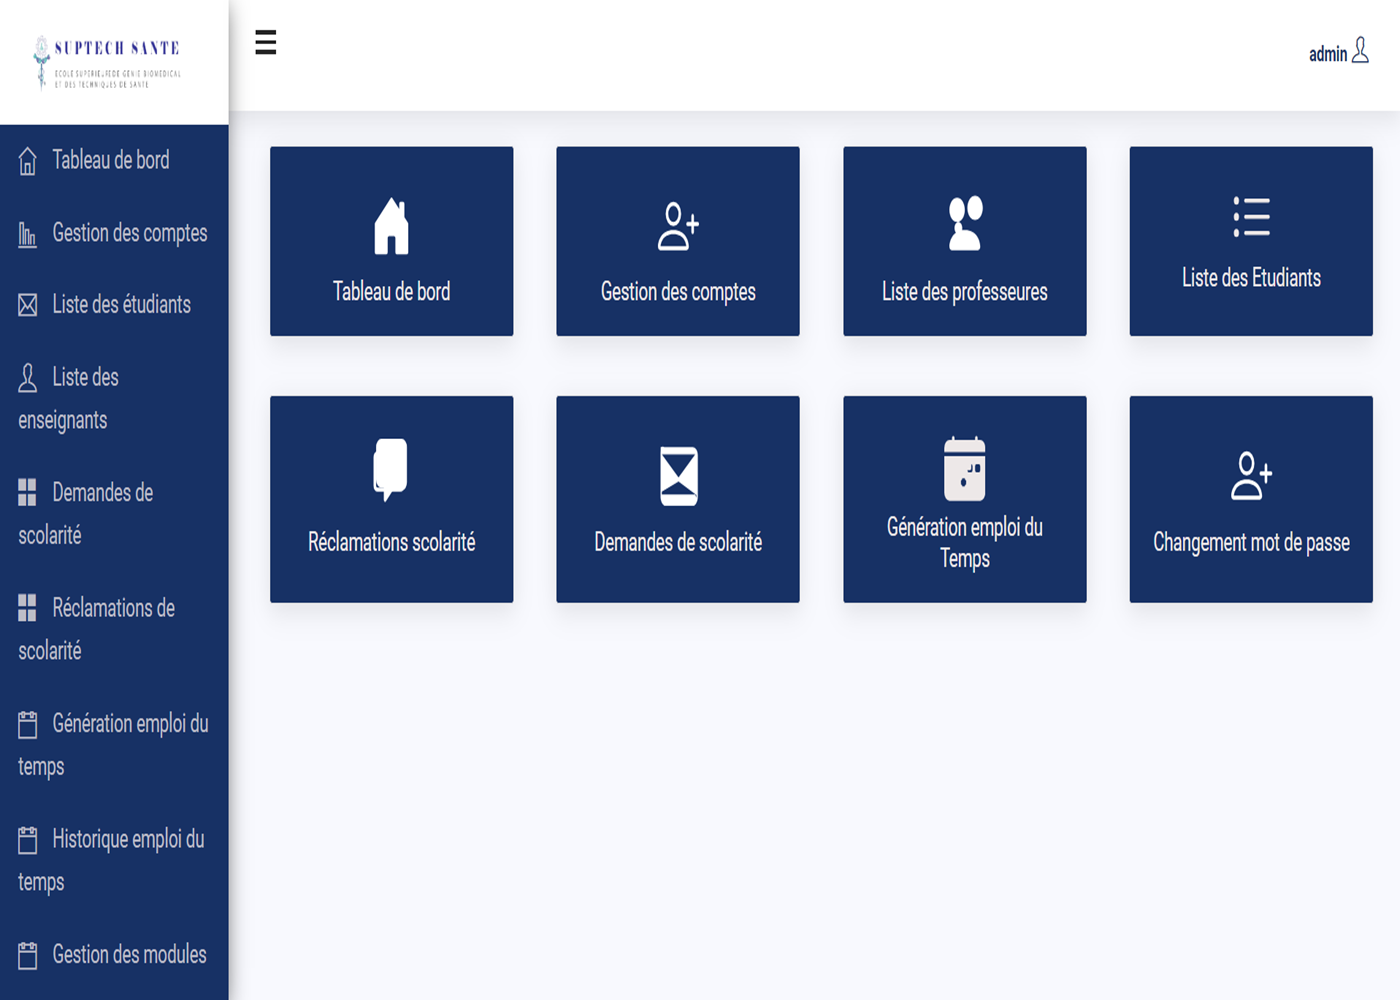Image resolution: width=1400 pixels, height=1000 pixels.
Task: Click the speech bubble icon on Réclamations scolarité card
Action: pyautogui.click(x=391, y=469)
